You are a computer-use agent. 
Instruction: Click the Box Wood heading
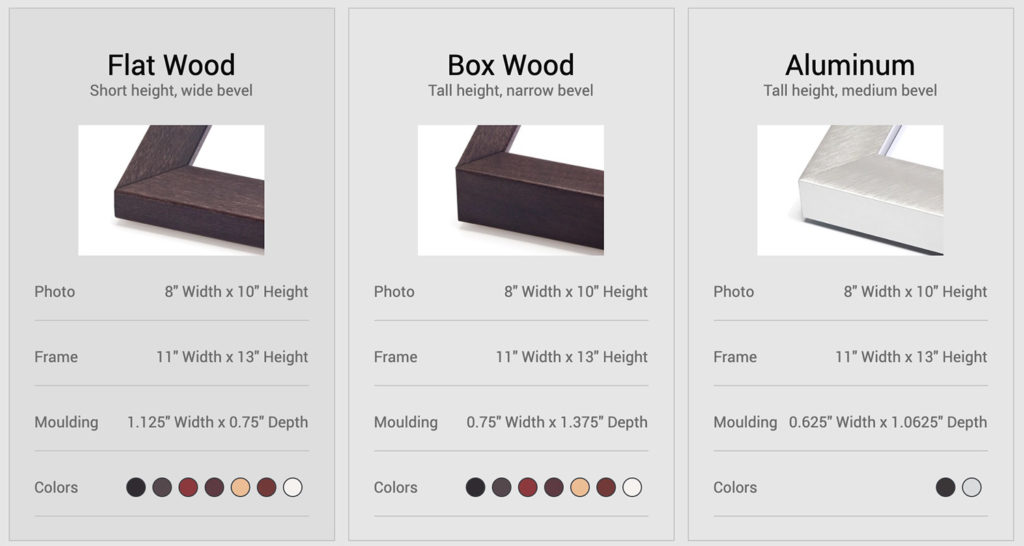[511, 65]
